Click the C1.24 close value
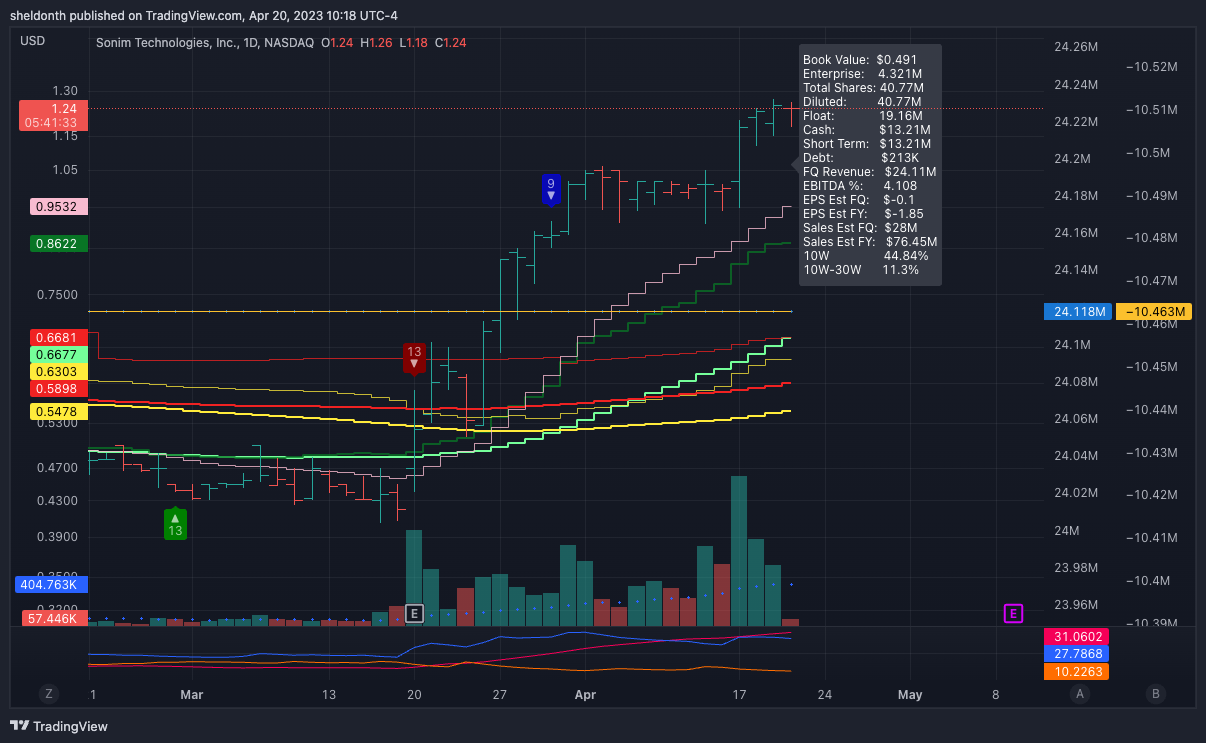 pos(450,42)
